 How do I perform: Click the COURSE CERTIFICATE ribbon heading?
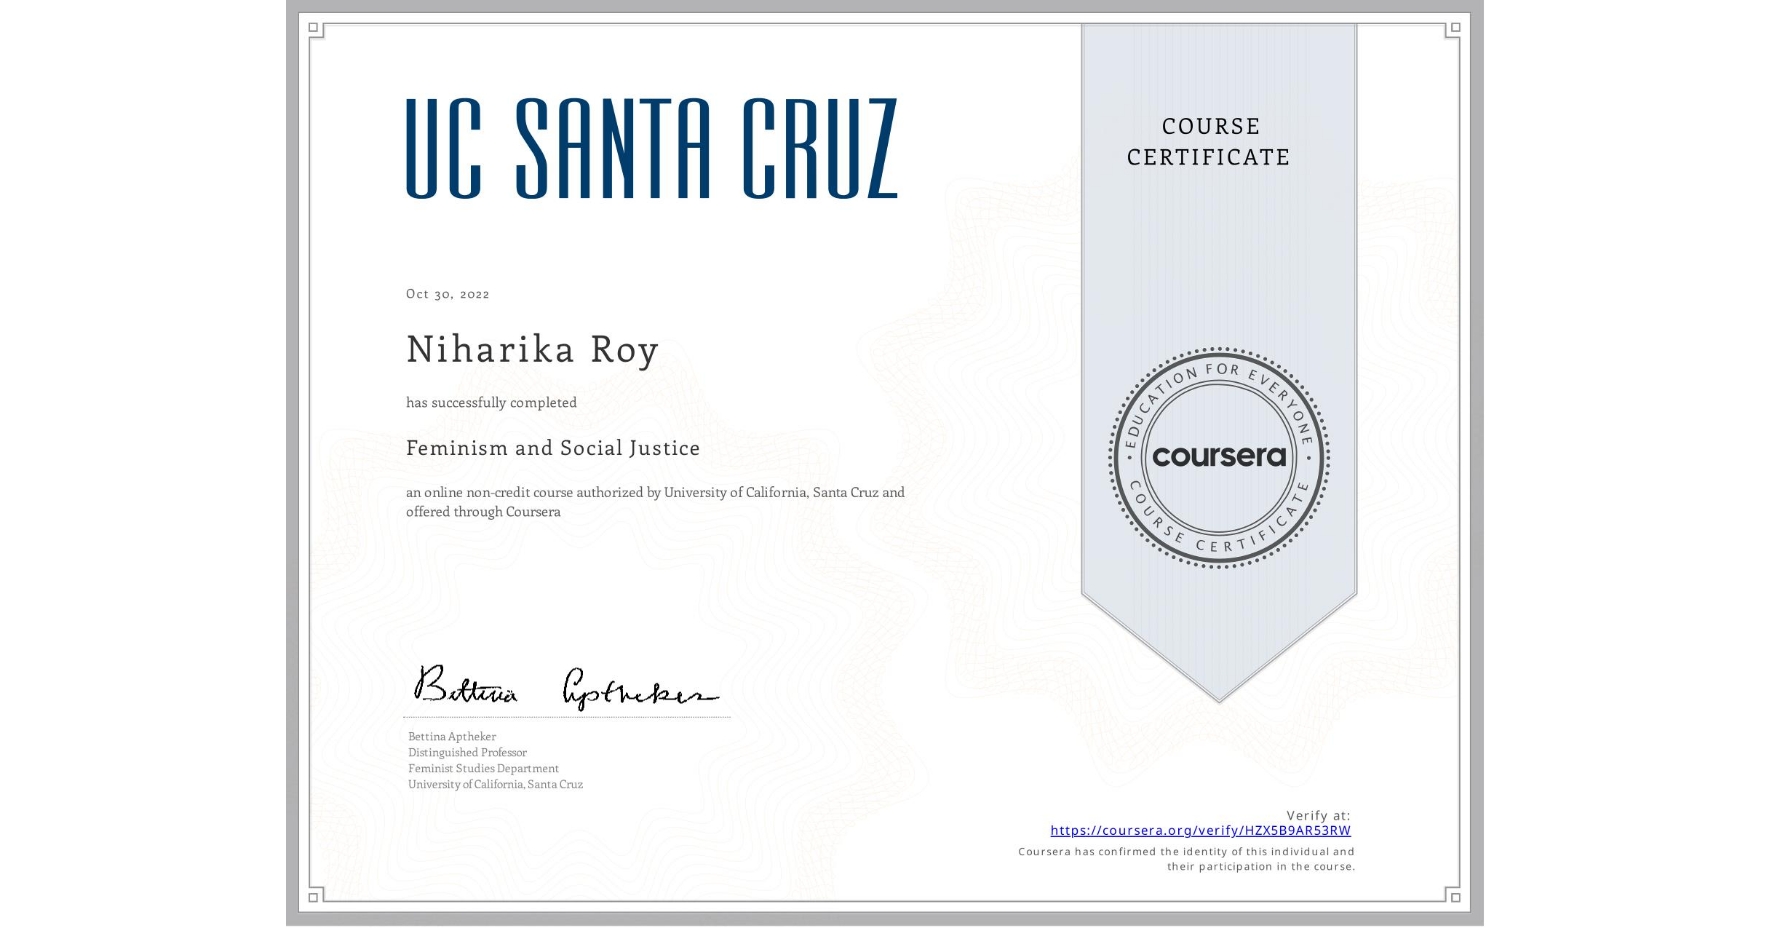(1209, 142)
